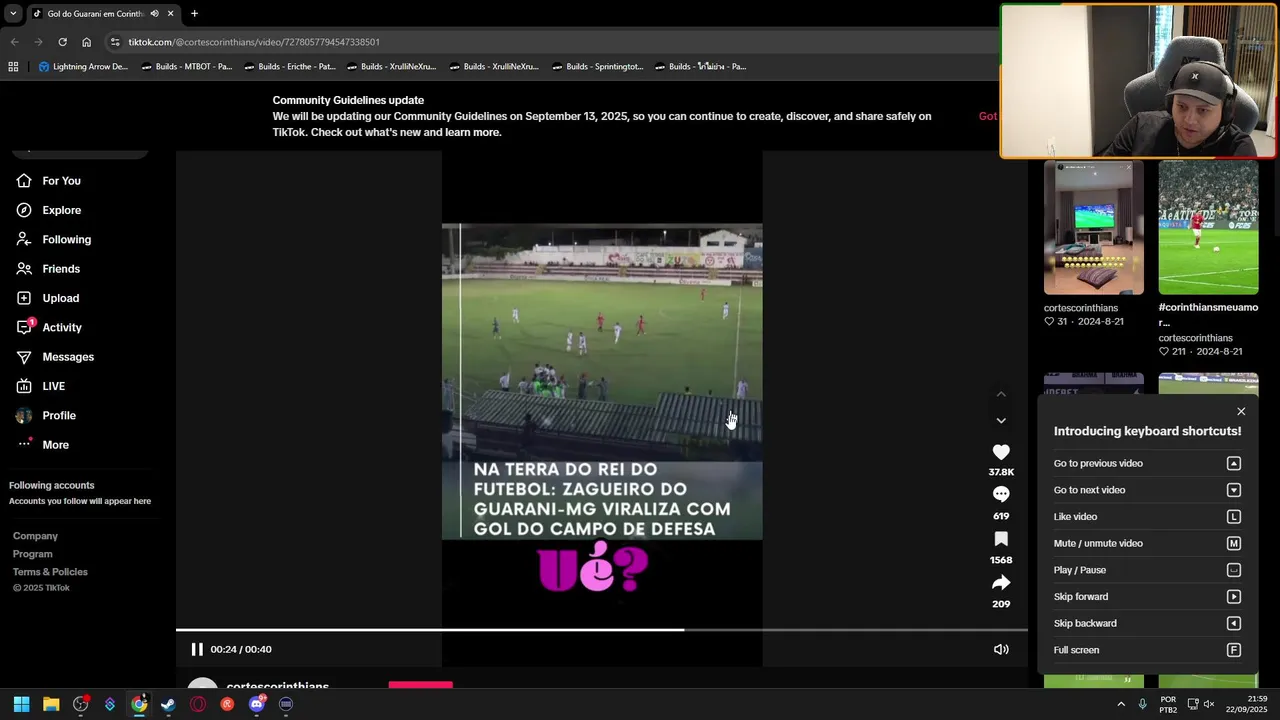Open the Friends page
The height and width of the screenshot is (720, 1280).
pos(61,269)
